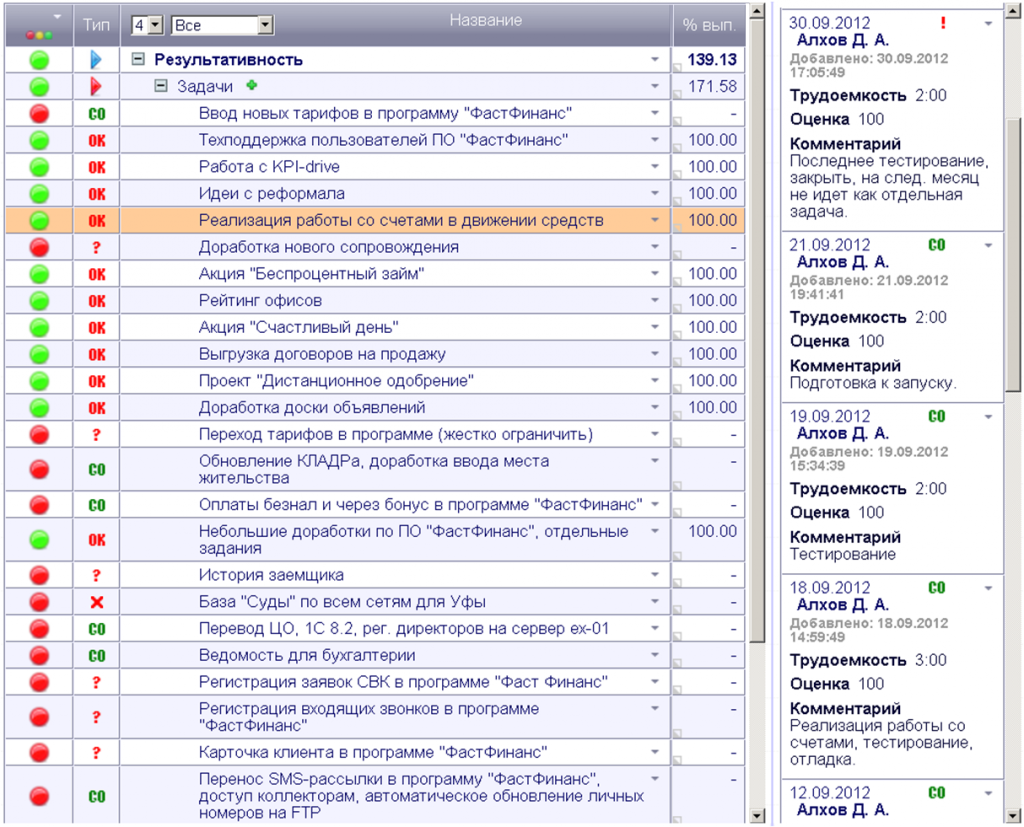Collapse the Задачи tree node
Screen dimensions: 1024x827
[x=161, y=86]
